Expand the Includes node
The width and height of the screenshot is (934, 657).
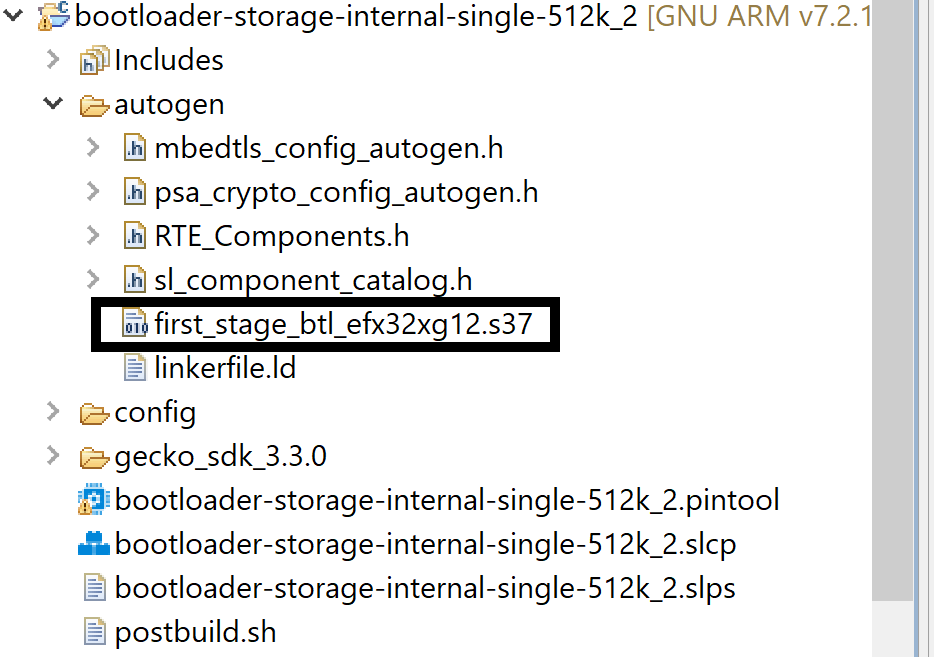pyautogui.click(x=54, y=60)
